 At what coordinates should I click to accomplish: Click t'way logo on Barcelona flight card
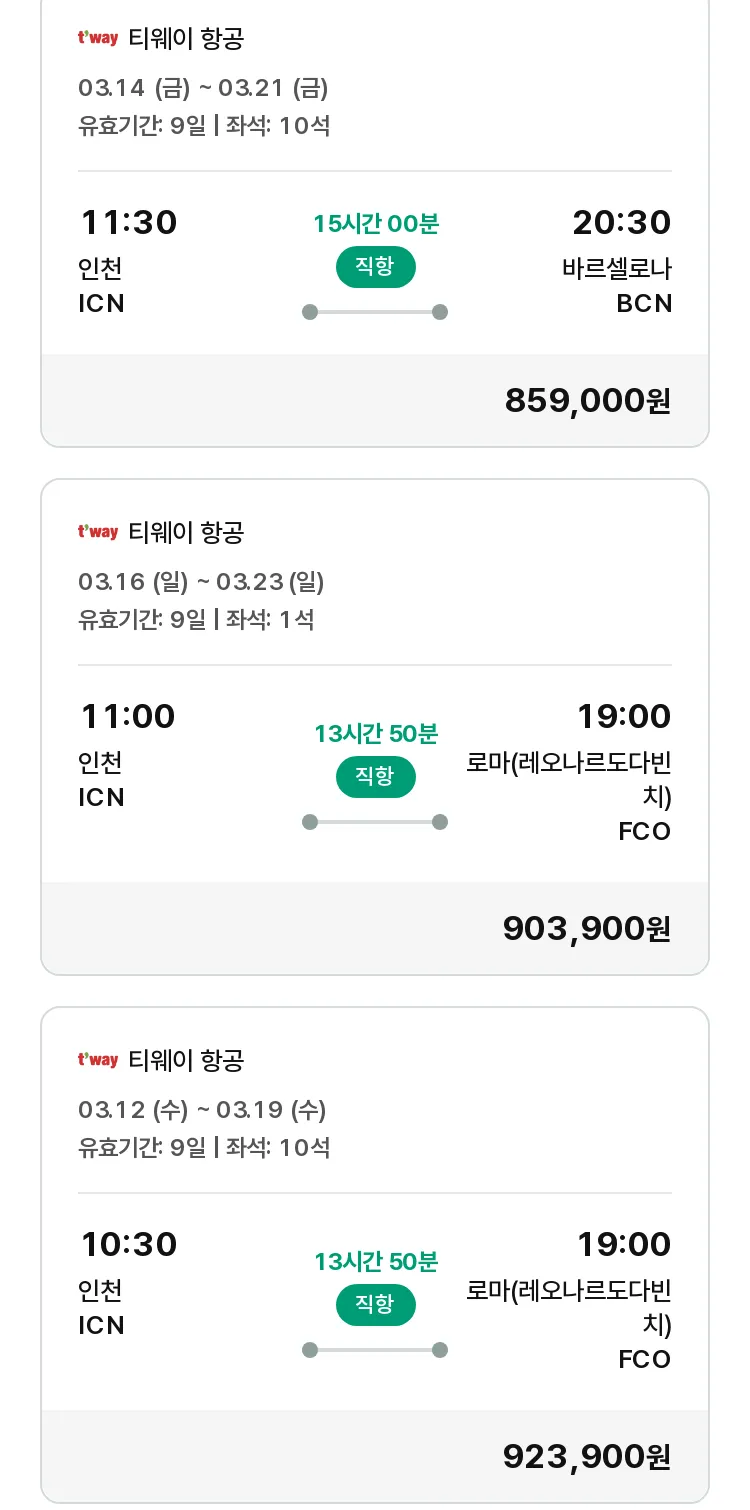point(98,39)
